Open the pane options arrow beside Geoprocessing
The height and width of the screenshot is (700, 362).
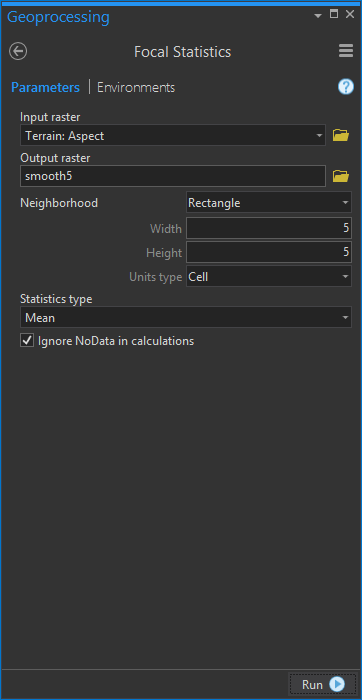(318, 16)
